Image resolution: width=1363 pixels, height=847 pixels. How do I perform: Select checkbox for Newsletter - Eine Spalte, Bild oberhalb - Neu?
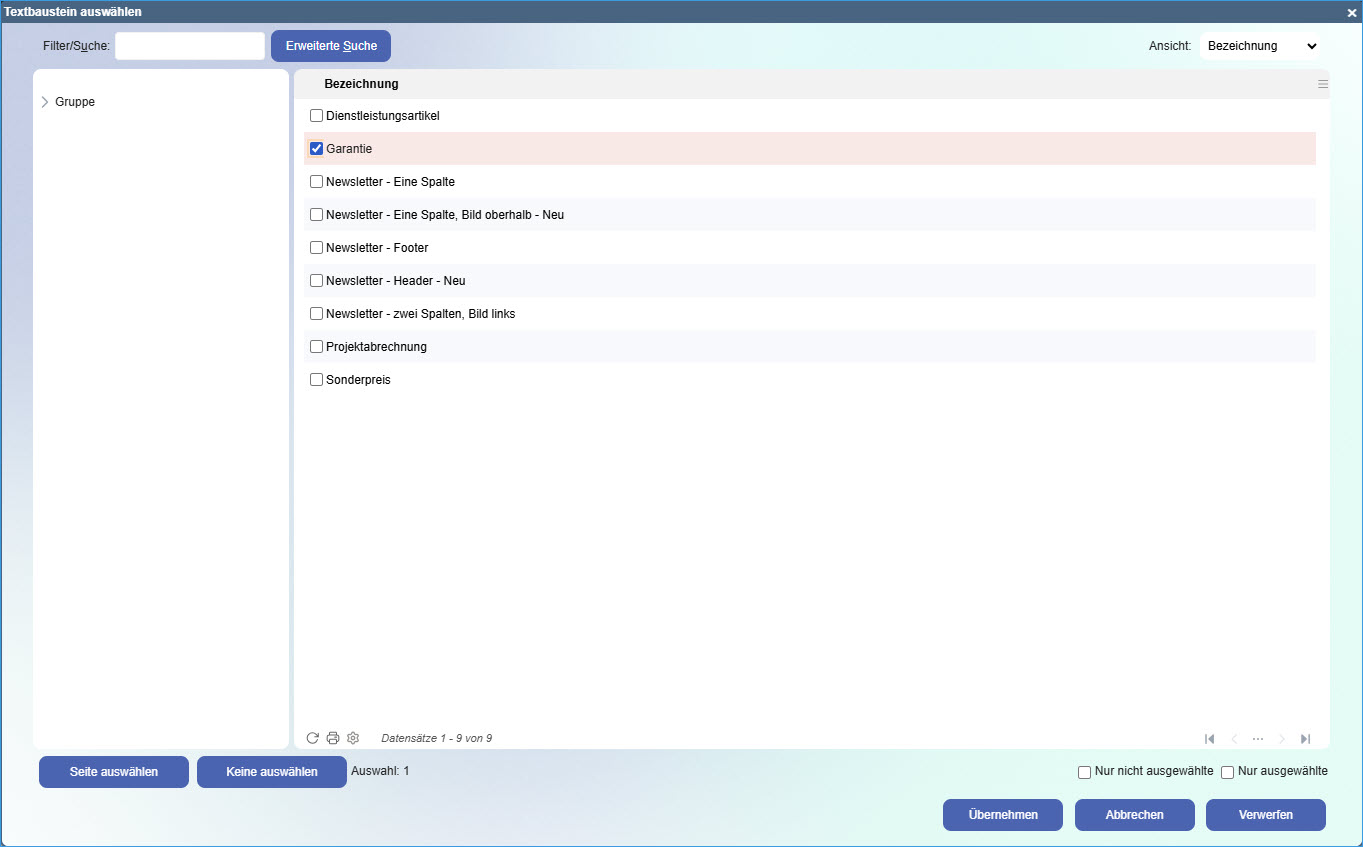(x=317, y=215)
